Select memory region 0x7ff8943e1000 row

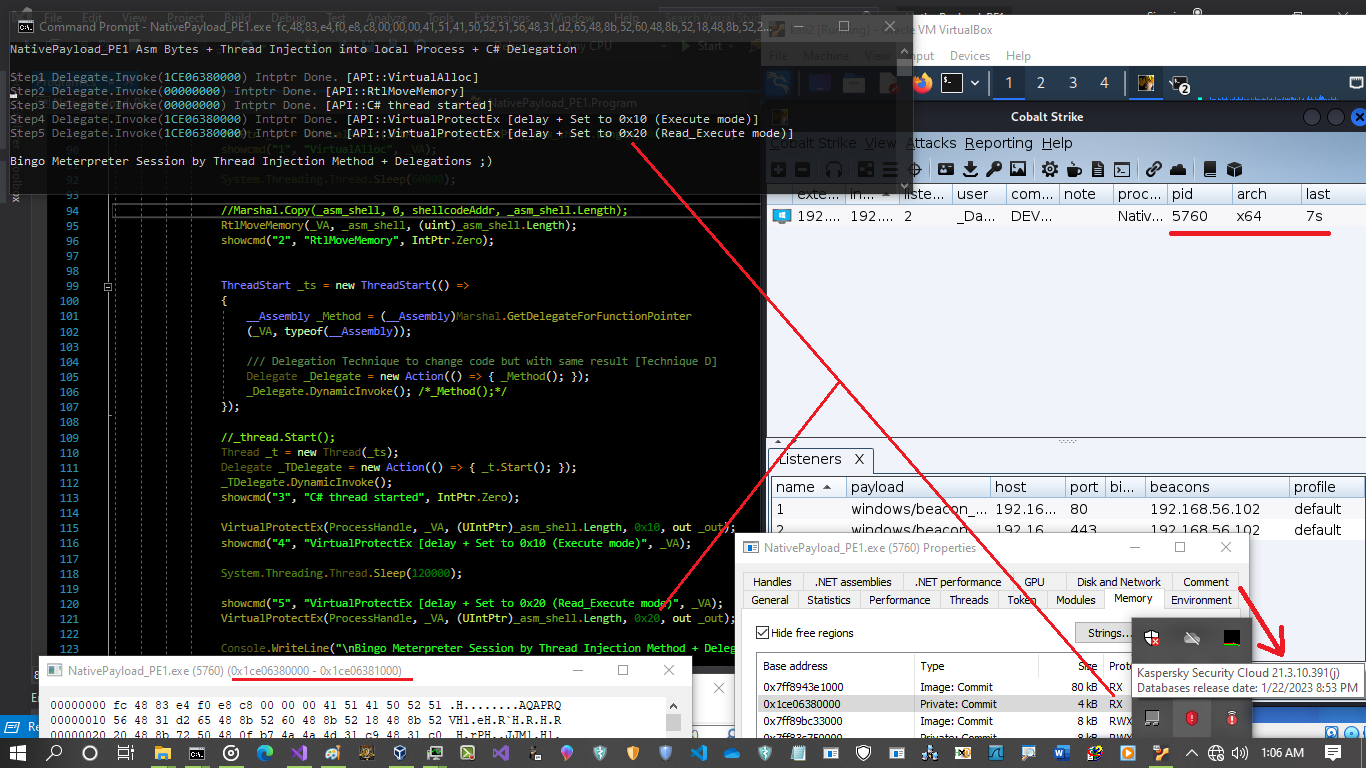click(x=944, y=687)
